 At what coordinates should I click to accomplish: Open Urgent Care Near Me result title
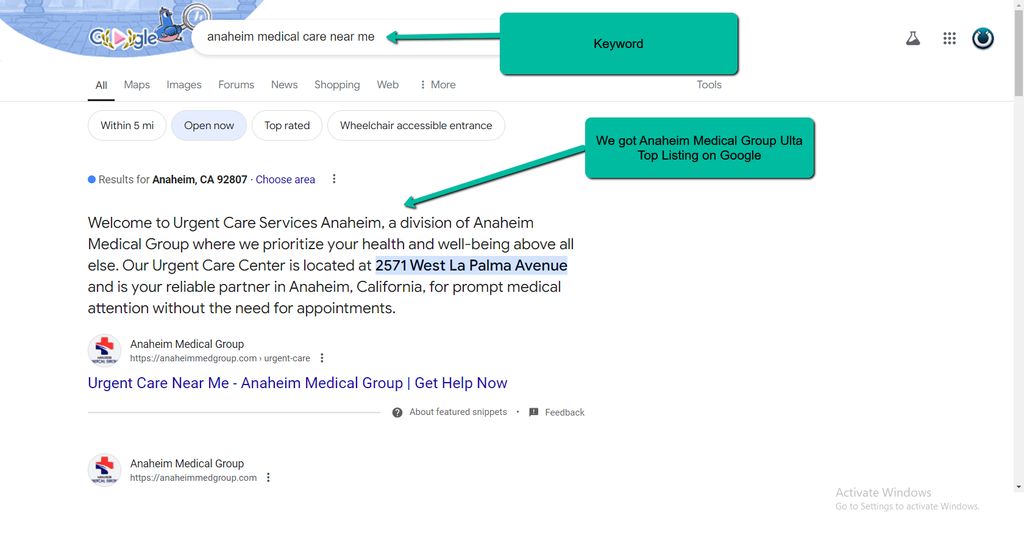click(x=297, y=383)
